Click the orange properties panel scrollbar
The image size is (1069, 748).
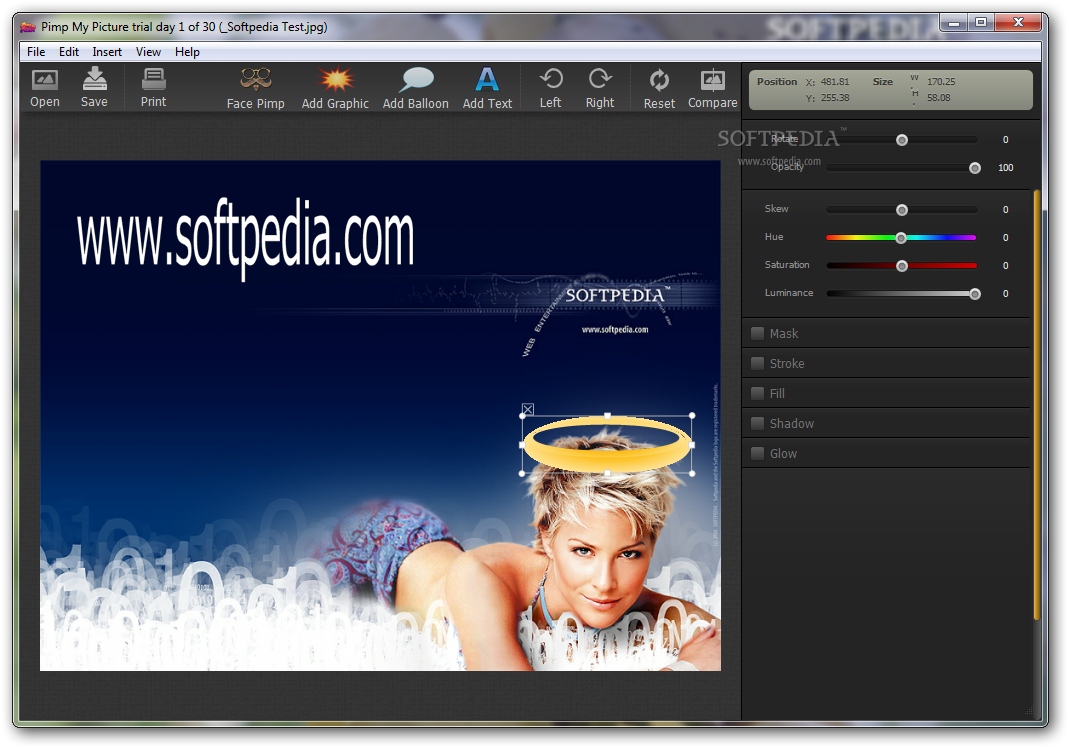(x=1036, y=404)
